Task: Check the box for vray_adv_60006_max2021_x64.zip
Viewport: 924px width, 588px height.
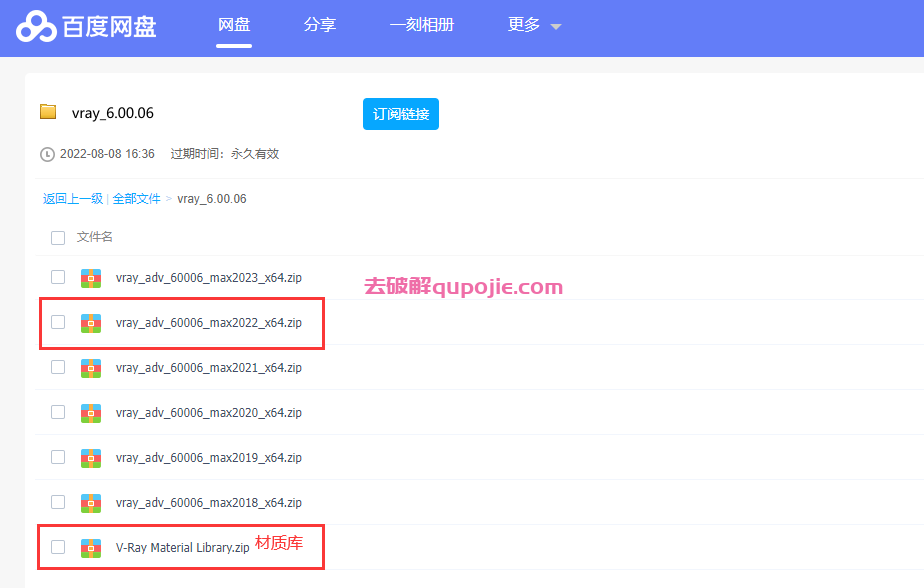Action: tap(58, 367)
